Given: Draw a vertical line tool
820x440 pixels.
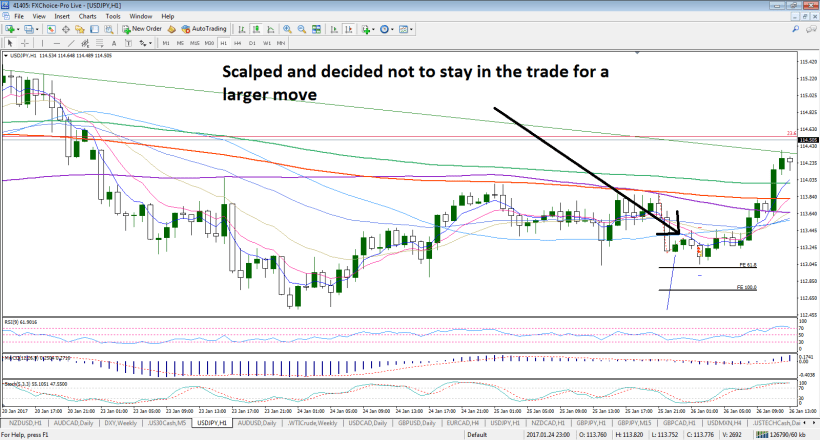Looking at the screenshot, I should tap(42, 43).
